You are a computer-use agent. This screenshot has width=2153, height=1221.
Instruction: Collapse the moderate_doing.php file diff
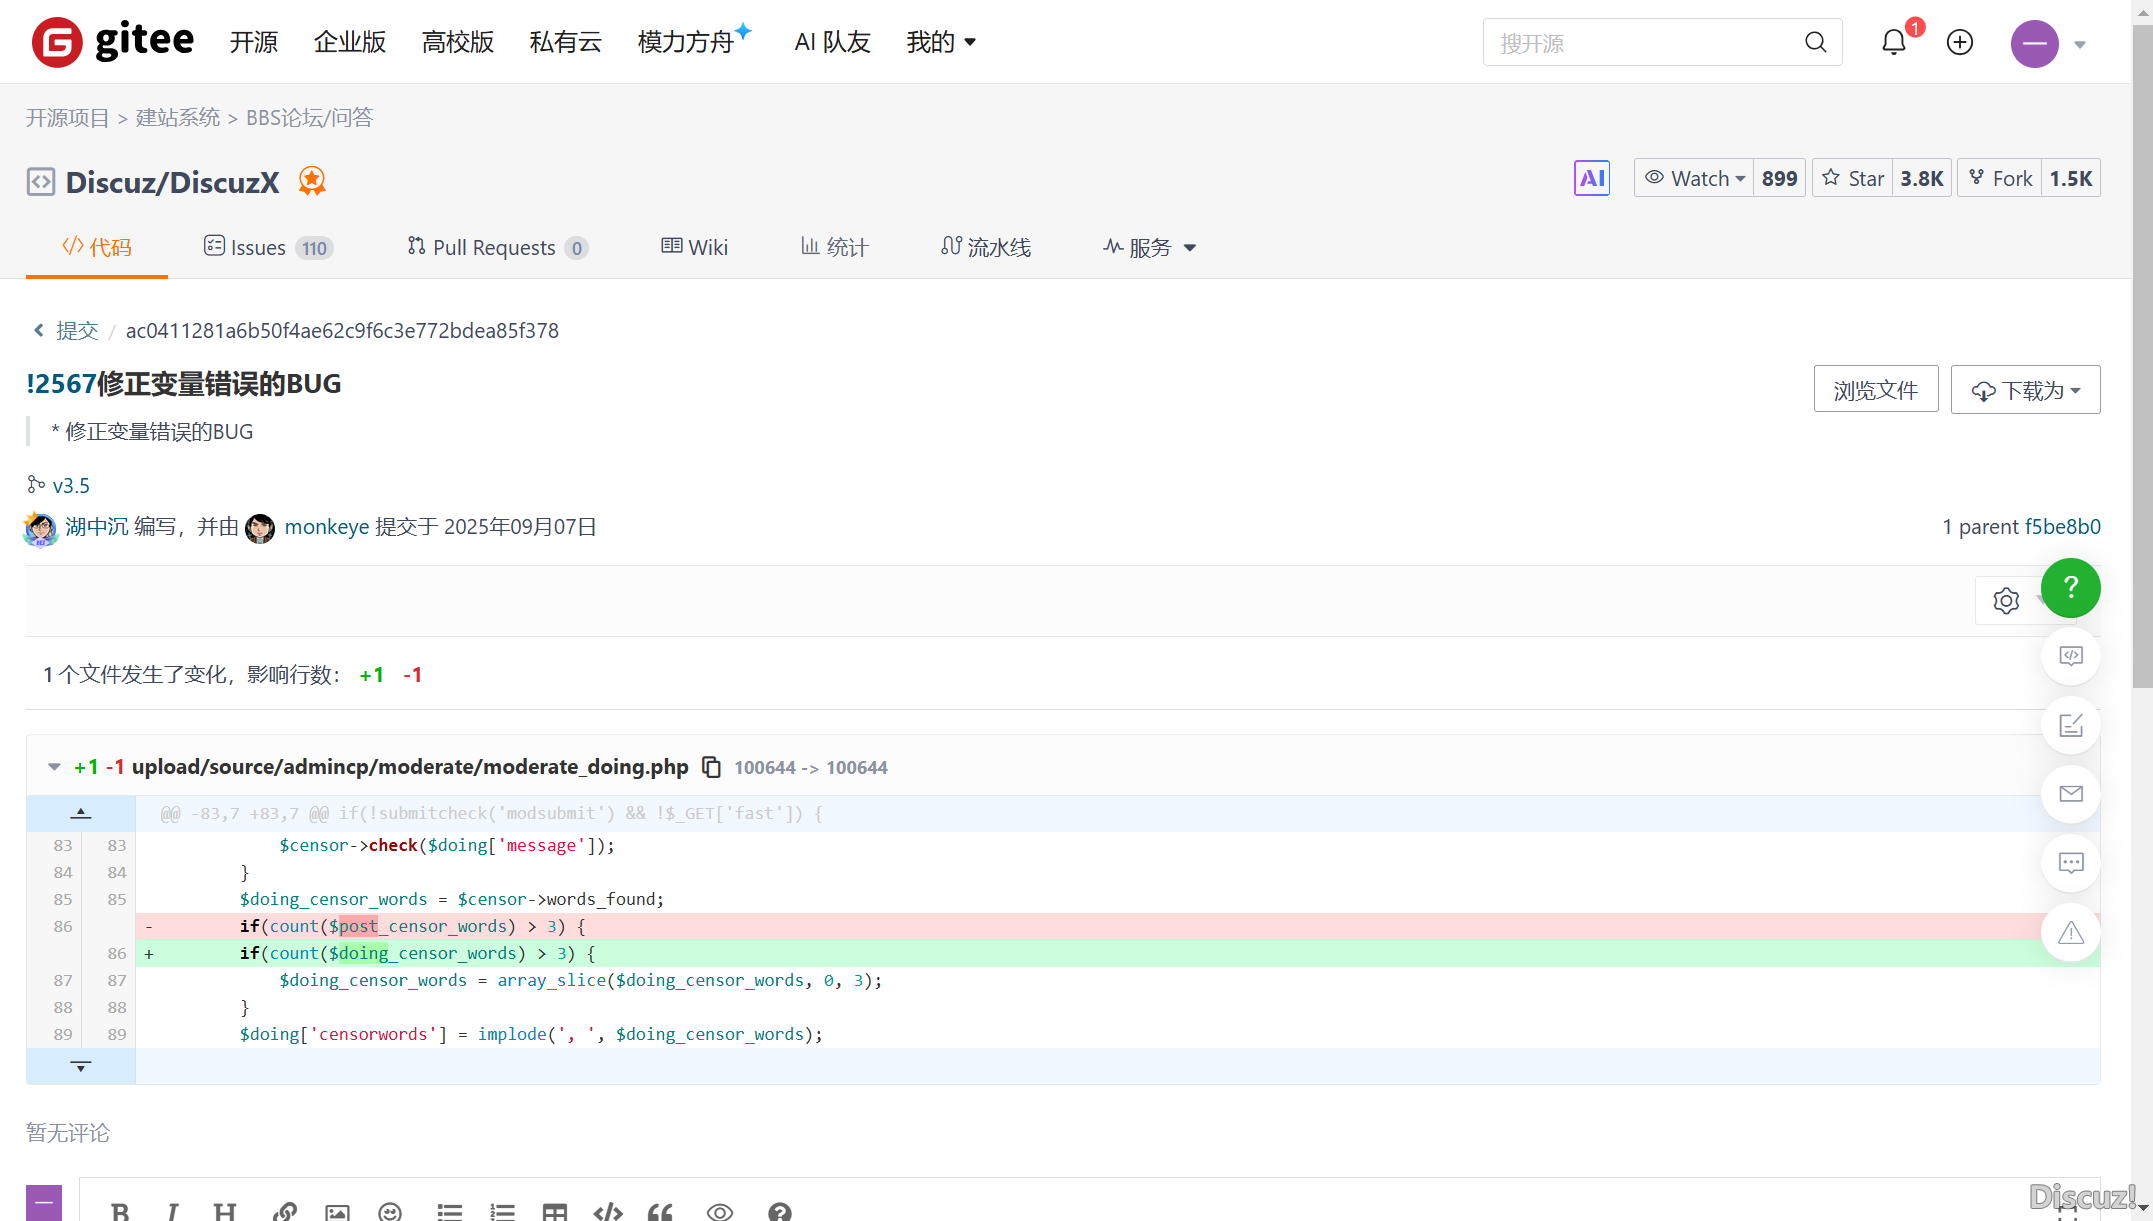(x=54, y=767)
